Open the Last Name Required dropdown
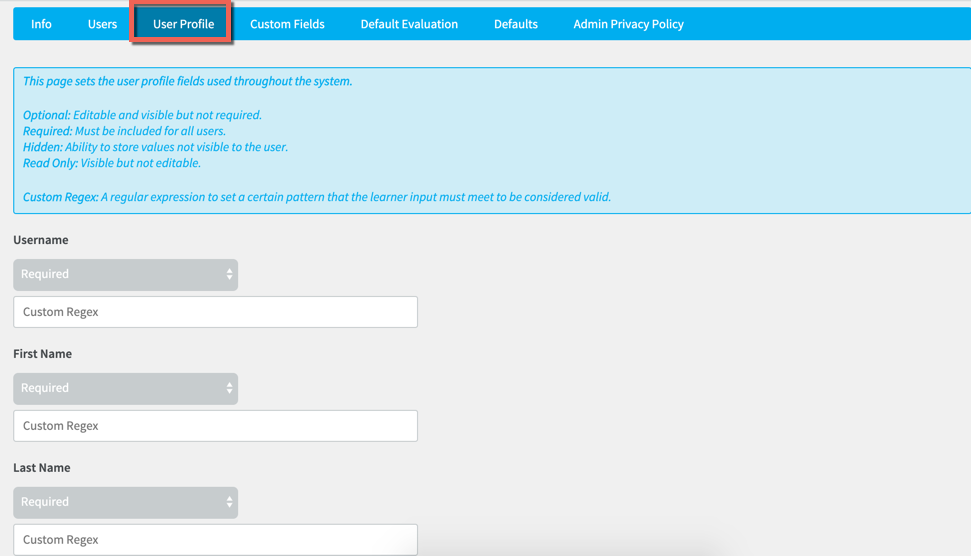971x556 pixels. pyautogui.click(x=126, y=503)
